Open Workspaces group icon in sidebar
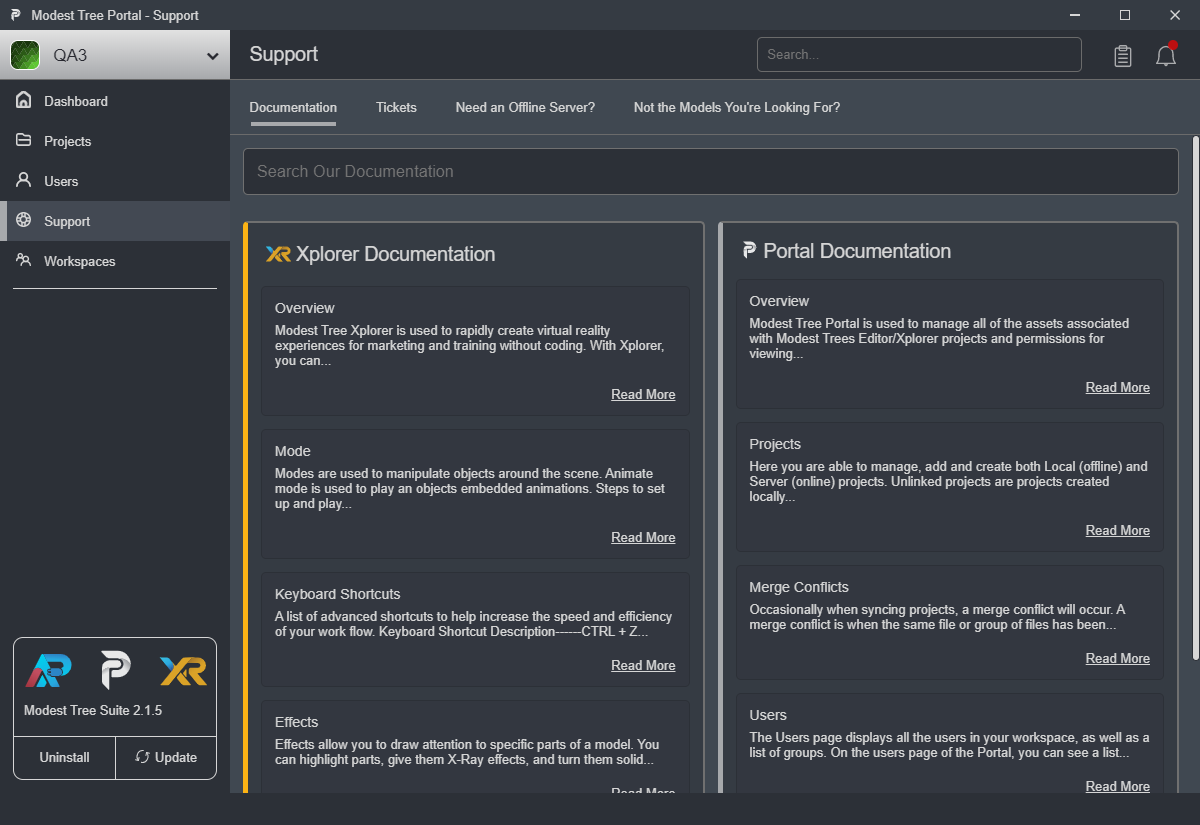Viewport: 1200px width, 825px height. coord(24,261)
